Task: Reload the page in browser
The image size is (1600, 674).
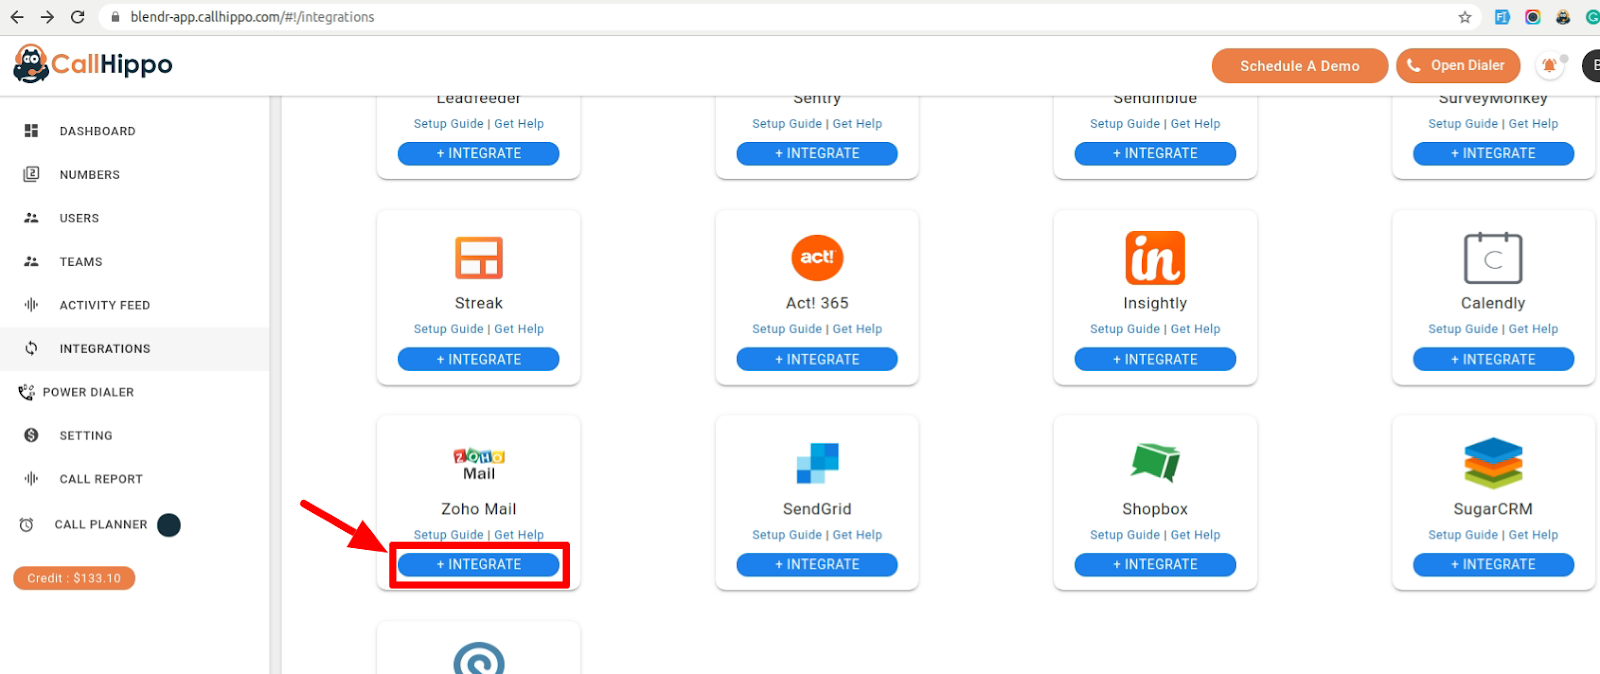Action: coord(78,17)
